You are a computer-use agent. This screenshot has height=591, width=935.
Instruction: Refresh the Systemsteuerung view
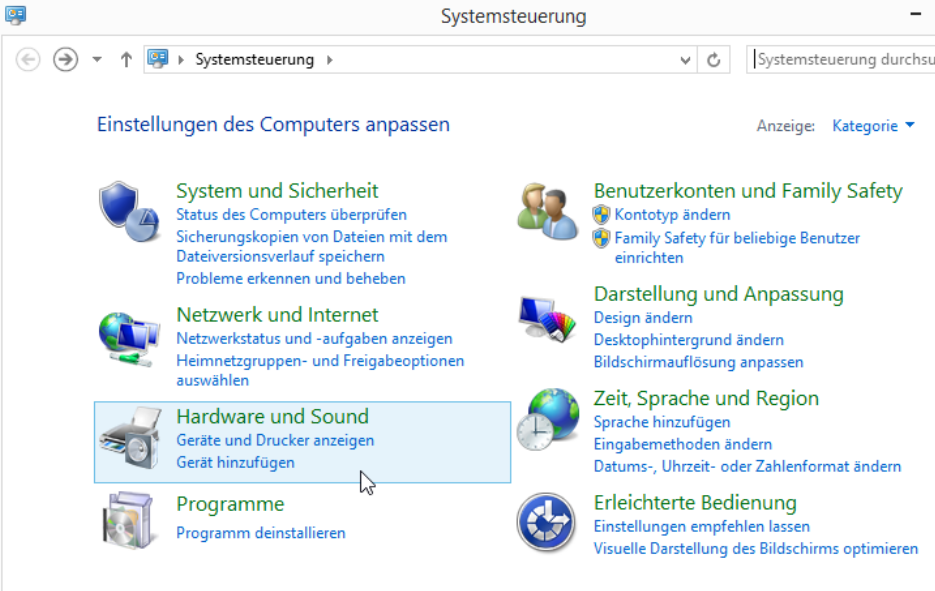[x=714, y=60]
